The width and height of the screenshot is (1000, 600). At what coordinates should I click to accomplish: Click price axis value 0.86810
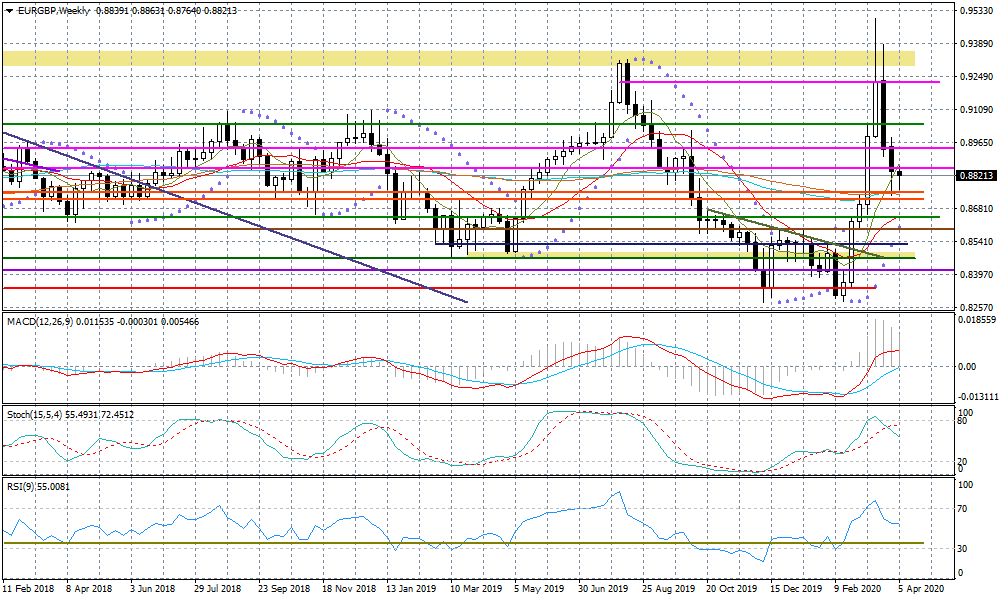[977, 209]
